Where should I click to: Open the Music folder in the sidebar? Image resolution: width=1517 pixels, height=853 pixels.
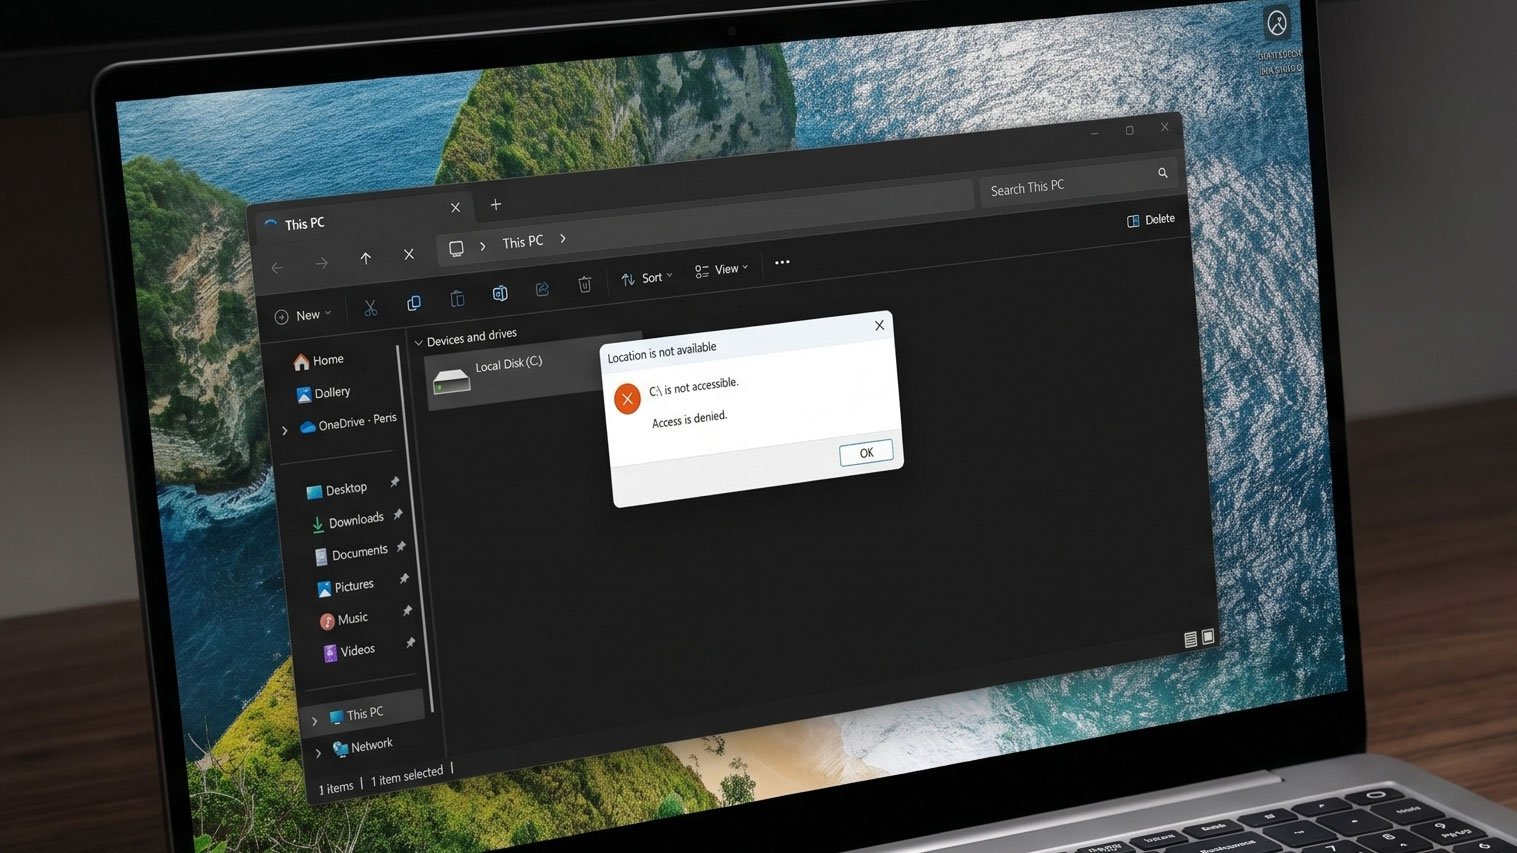pyautogui.click(x=344, y=620)
